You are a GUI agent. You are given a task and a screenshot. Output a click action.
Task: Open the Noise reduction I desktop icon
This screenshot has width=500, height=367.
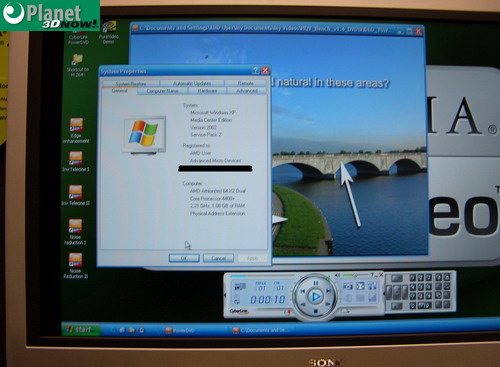pyautogui.click(x=75, y=232)
